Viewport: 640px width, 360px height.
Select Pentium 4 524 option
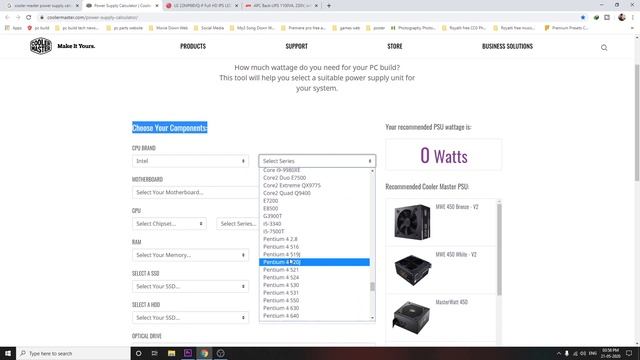[314, 277]
